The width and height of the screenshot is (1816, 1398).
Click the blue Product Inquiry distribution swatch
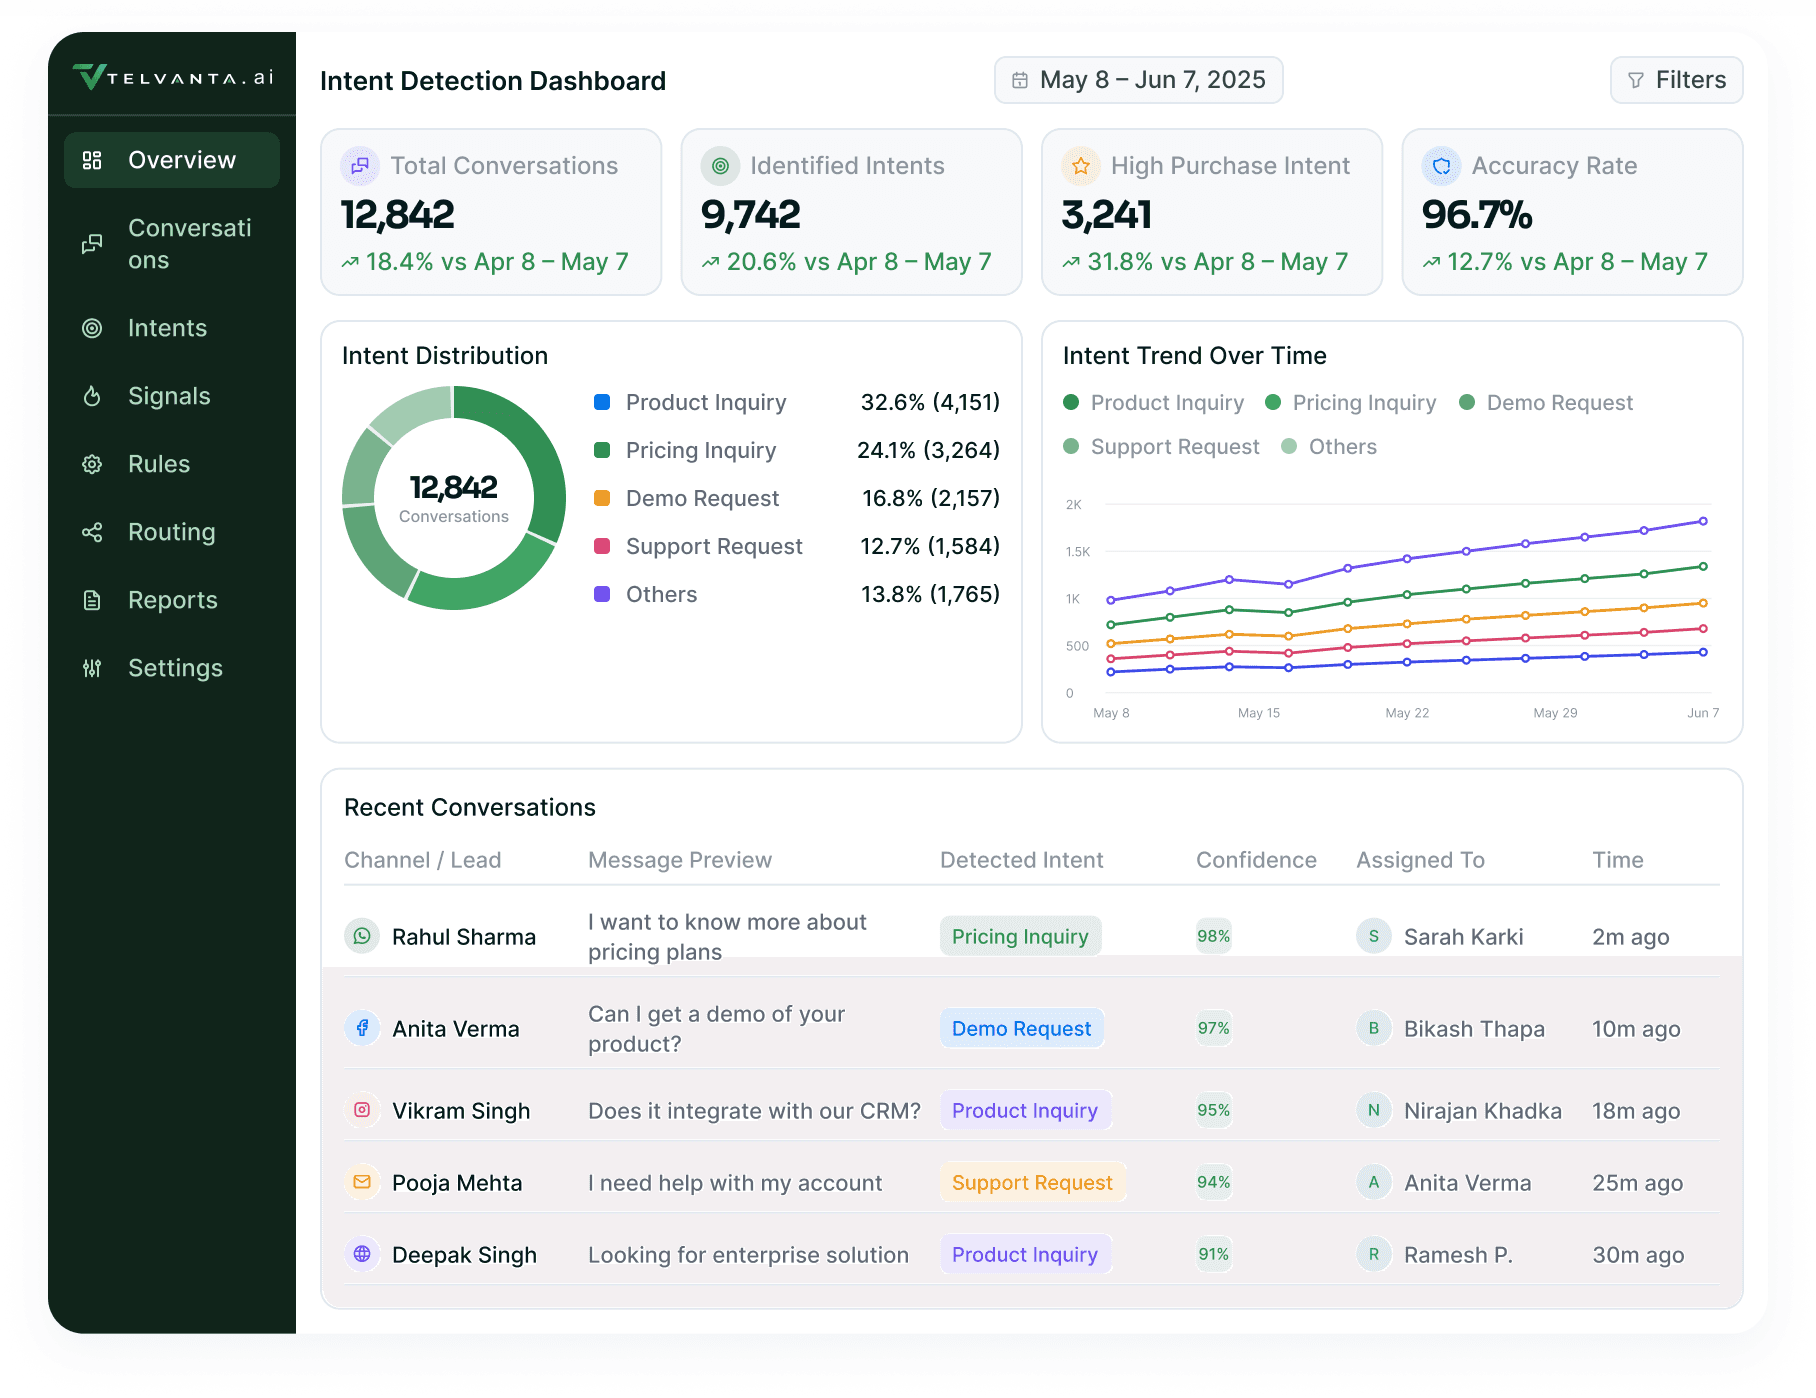602,402
